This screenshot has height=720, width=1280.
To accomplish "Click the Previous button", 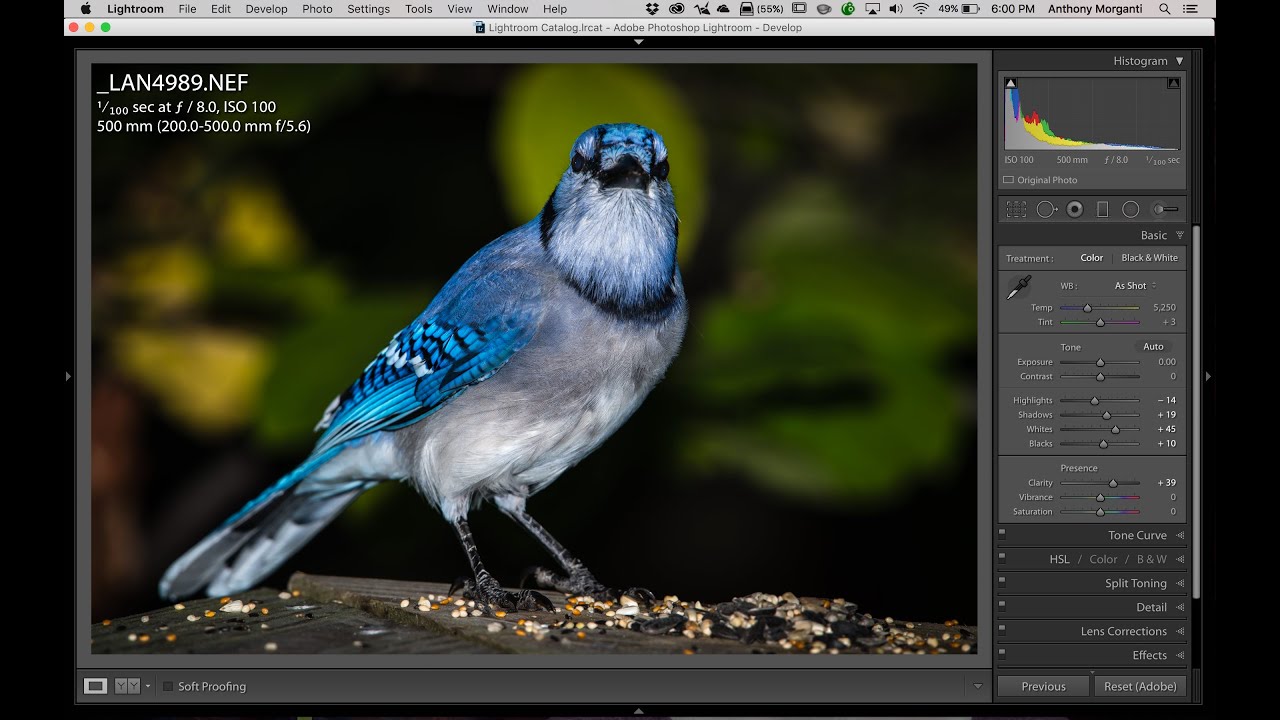I will click(x=1044, y=686).
